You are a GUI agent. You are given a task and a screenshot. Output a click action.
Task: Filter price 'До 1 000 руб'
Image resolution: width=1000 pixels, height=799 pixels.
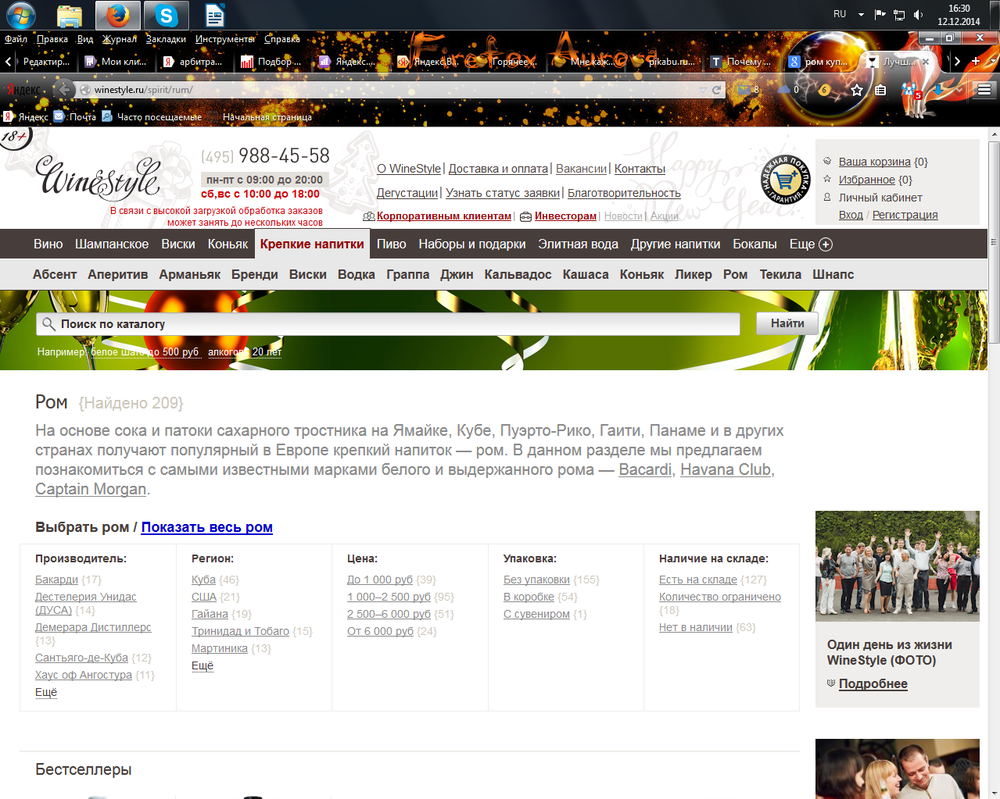click(379, 580)
